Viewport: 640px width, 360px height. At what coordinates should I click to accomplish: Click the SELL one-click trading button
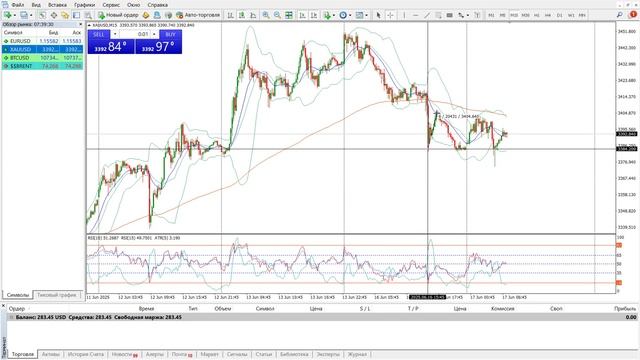pyautogui.click(x=99, y=34)
